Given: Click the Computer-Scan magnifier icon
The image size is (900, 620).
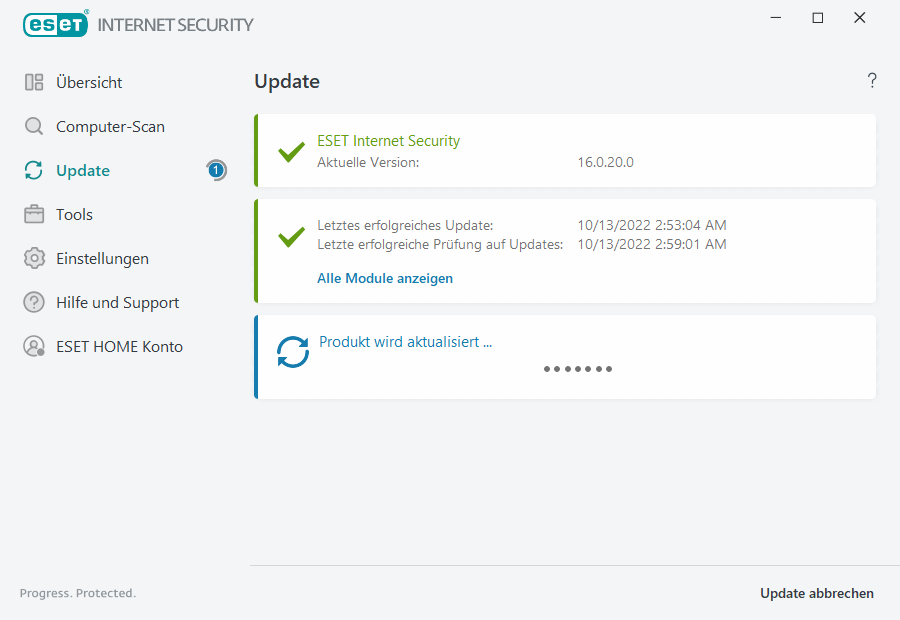Looking at the screenshot, I should (34, 127).
